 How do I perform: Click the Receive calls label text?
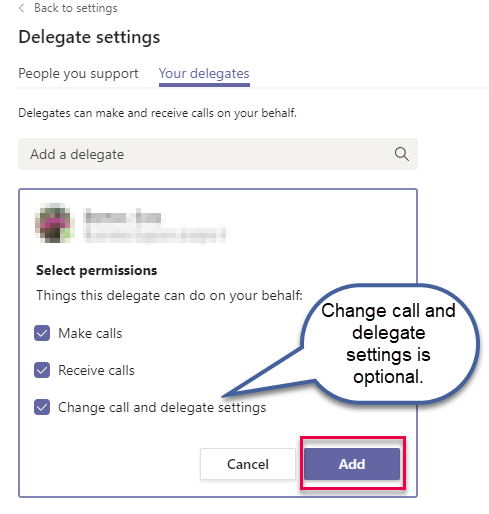(96, 370)
